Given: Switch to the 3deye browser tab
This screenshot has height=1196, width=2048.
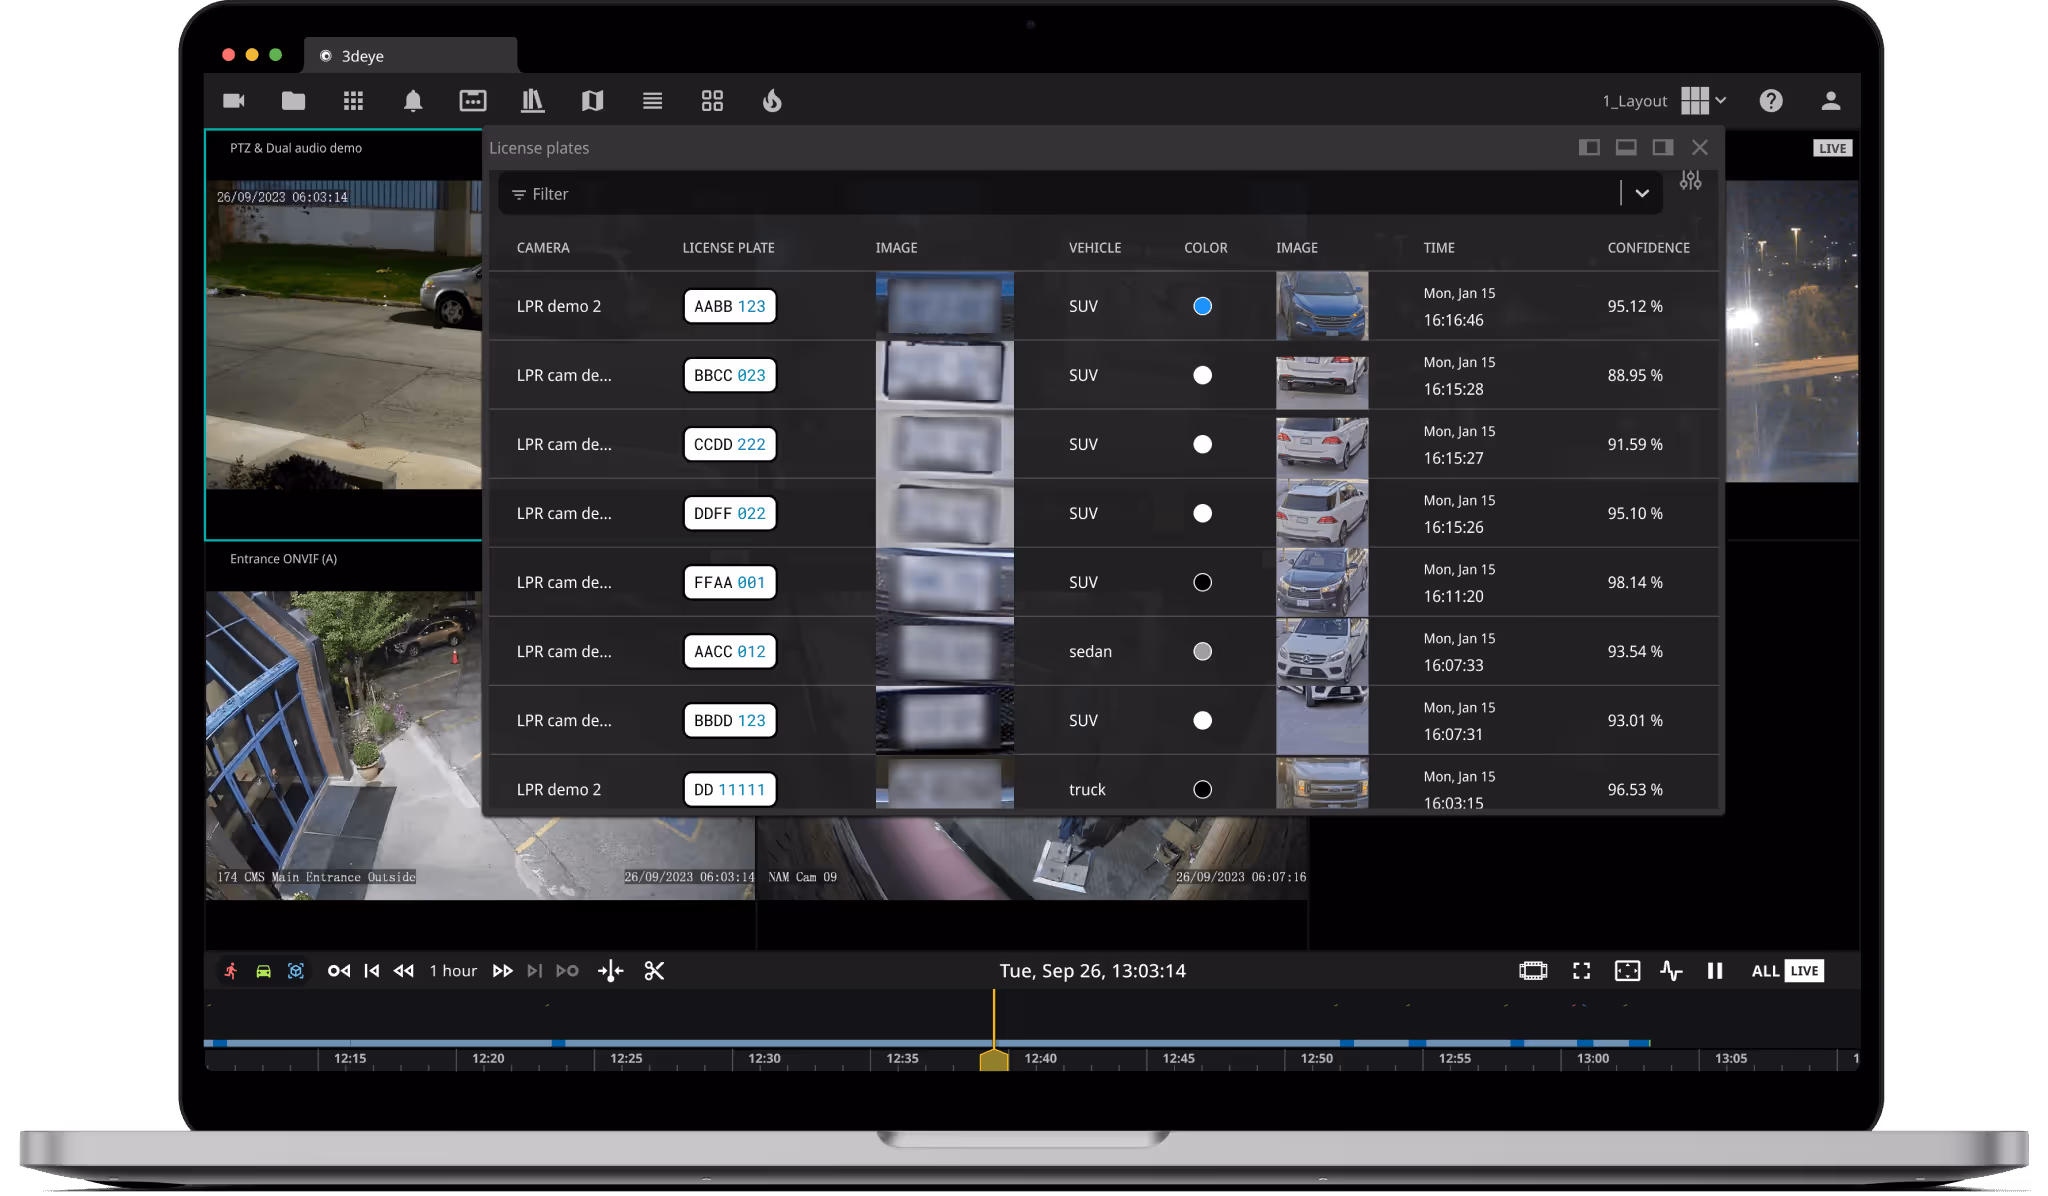Looking at the screenshot, I should click(362, 56).
